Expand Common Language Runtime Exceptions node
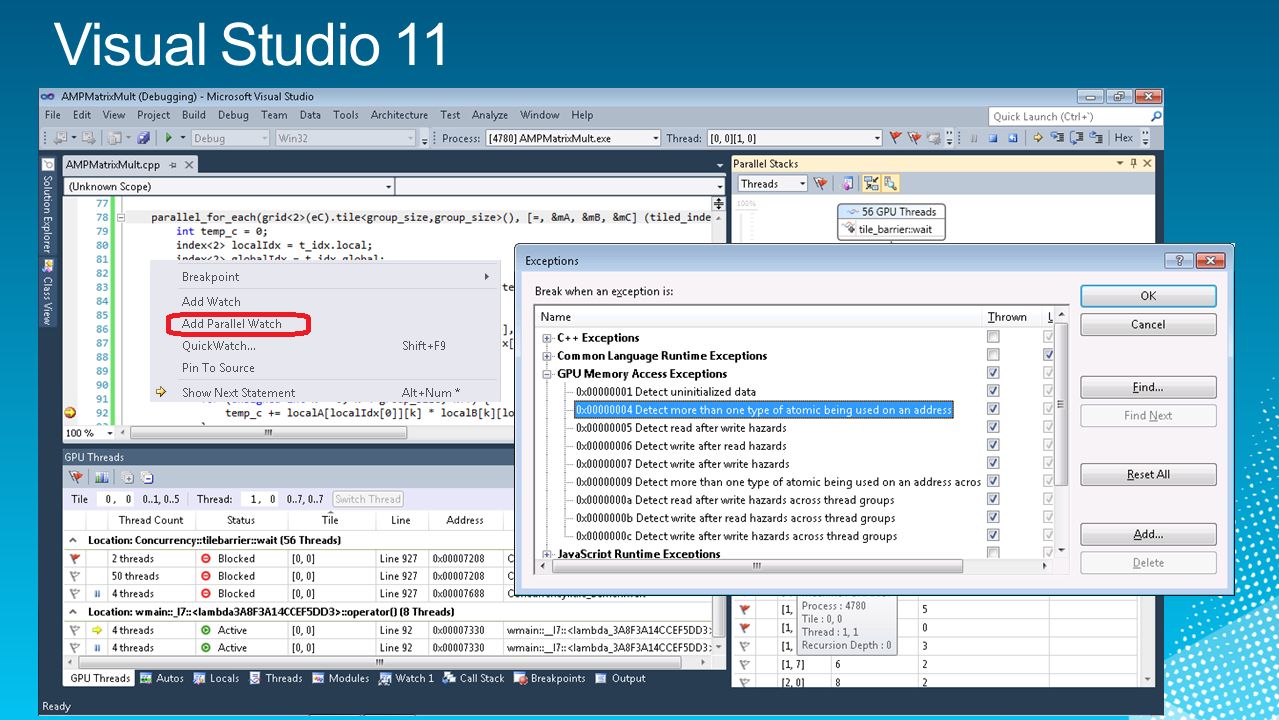 pos(547,356)
